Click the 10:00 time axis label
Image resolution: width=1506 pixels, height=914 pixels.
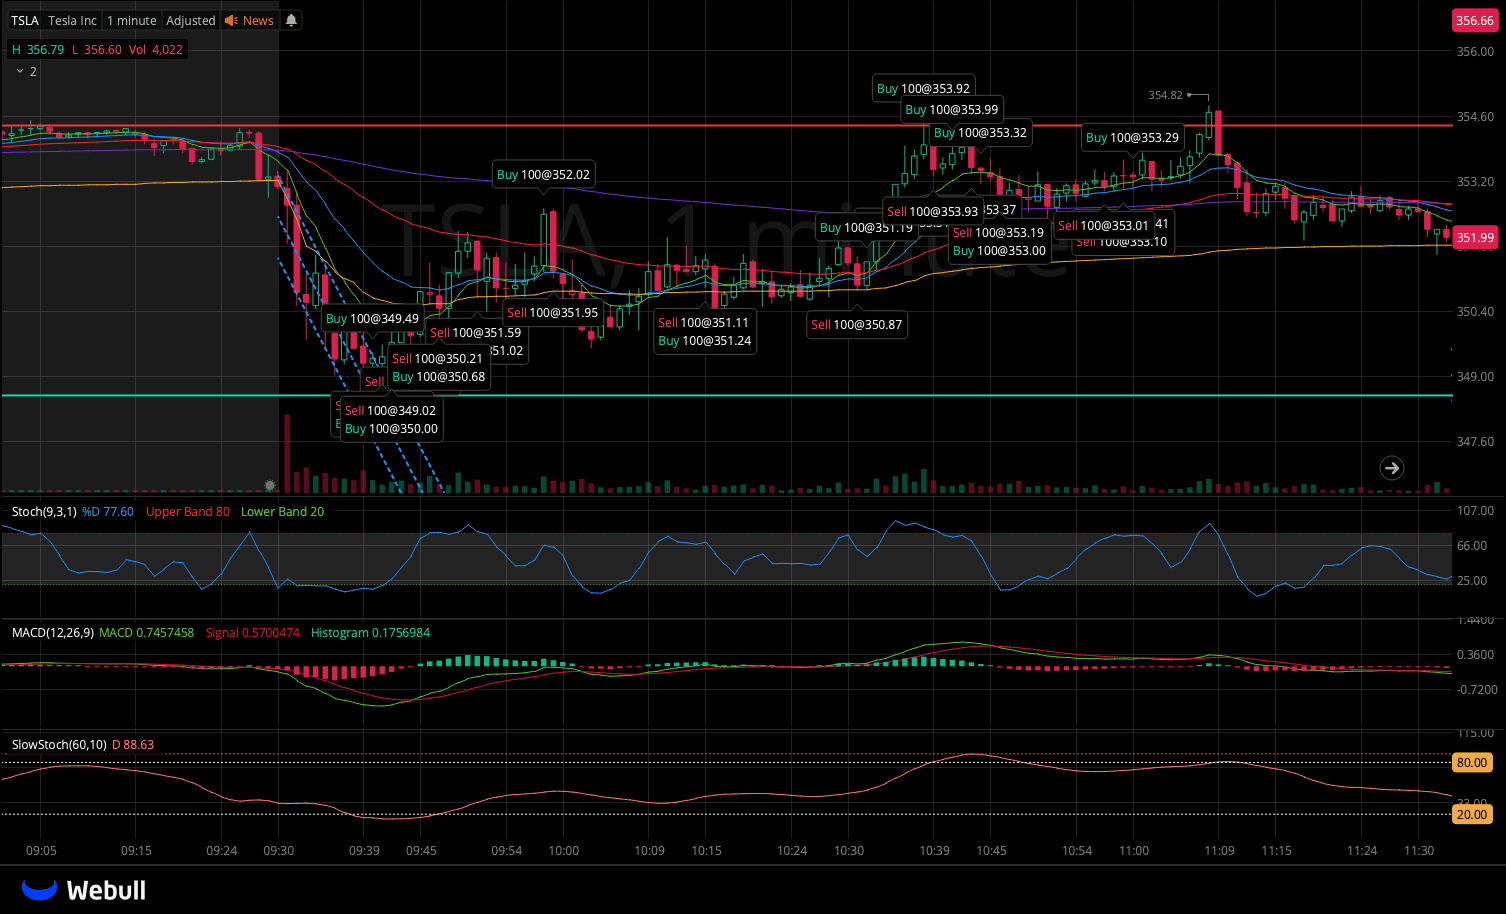(564, 850)
